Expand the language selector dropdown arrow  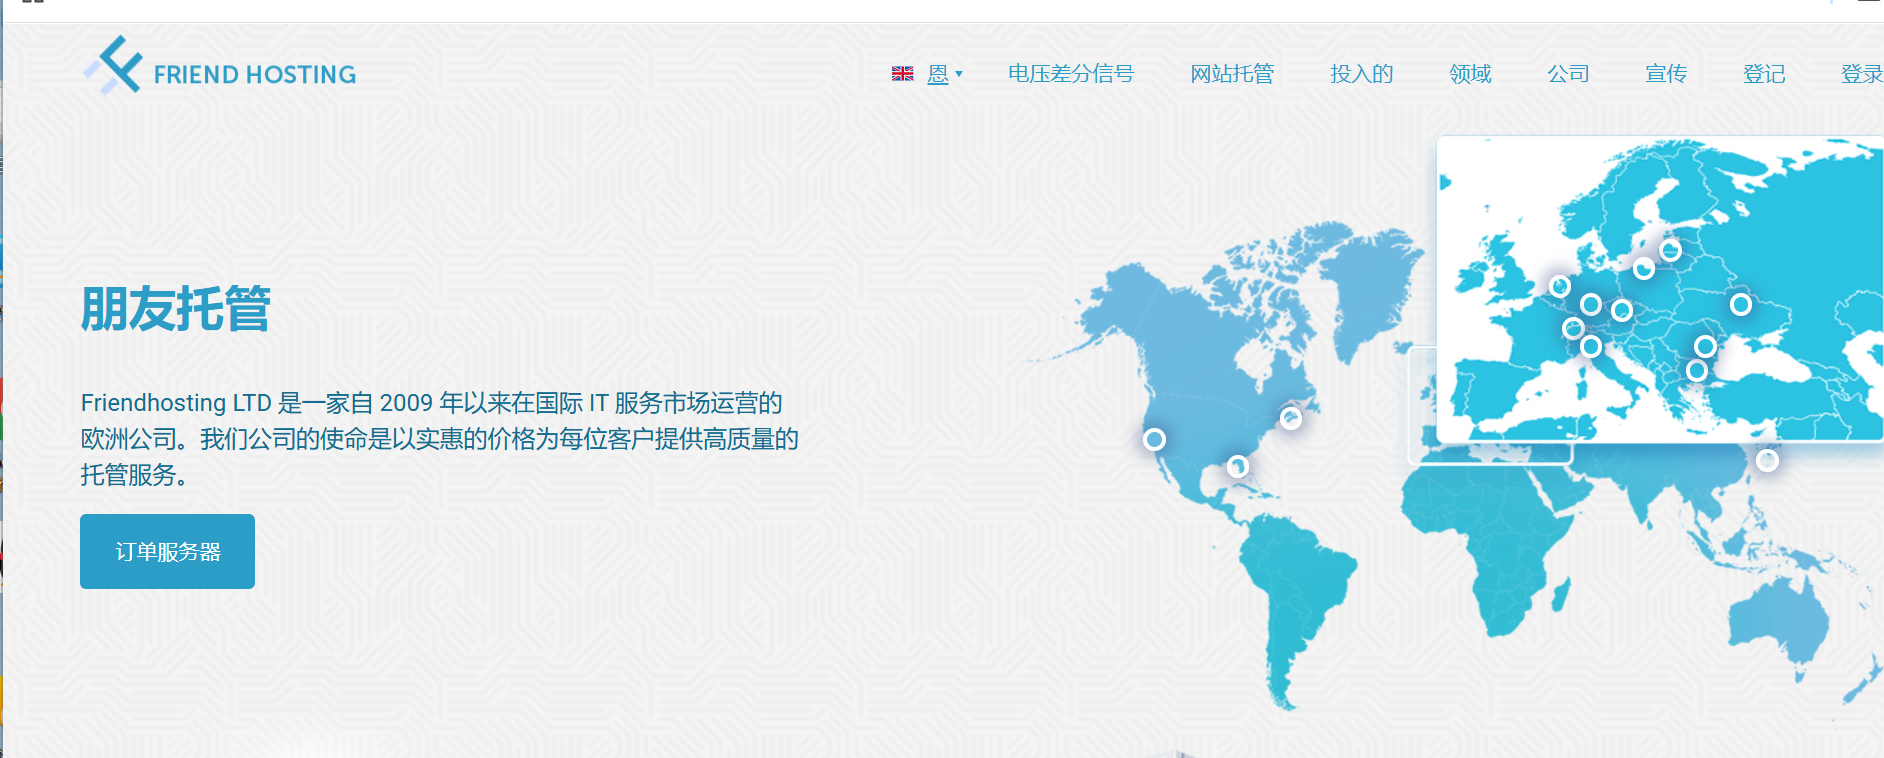click(x=959, y=74)
